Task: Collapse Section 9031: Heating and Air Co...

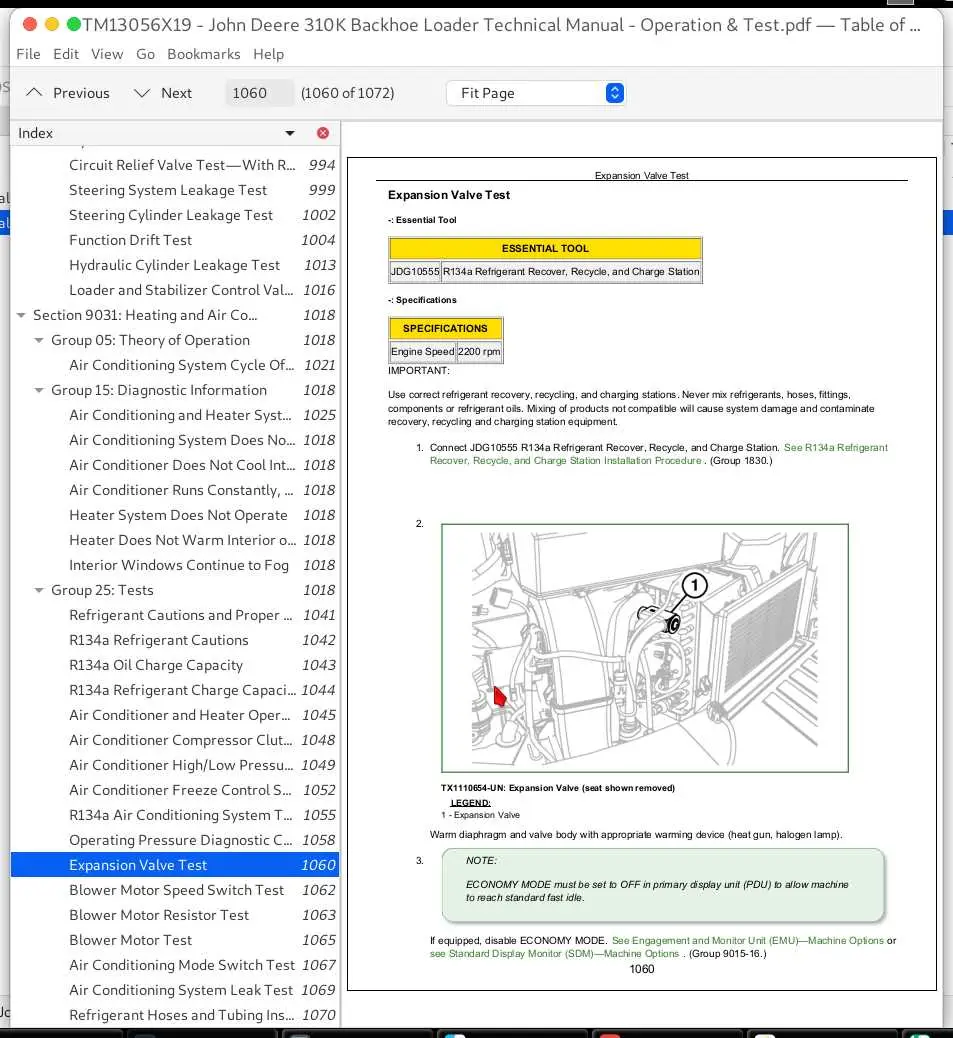Action: 21,316
